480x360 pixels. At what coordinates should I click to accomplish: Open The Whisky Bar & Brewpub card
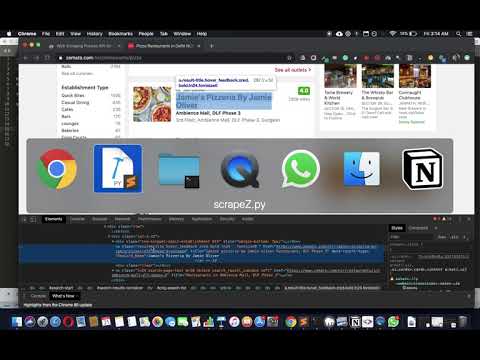[377, 92]
